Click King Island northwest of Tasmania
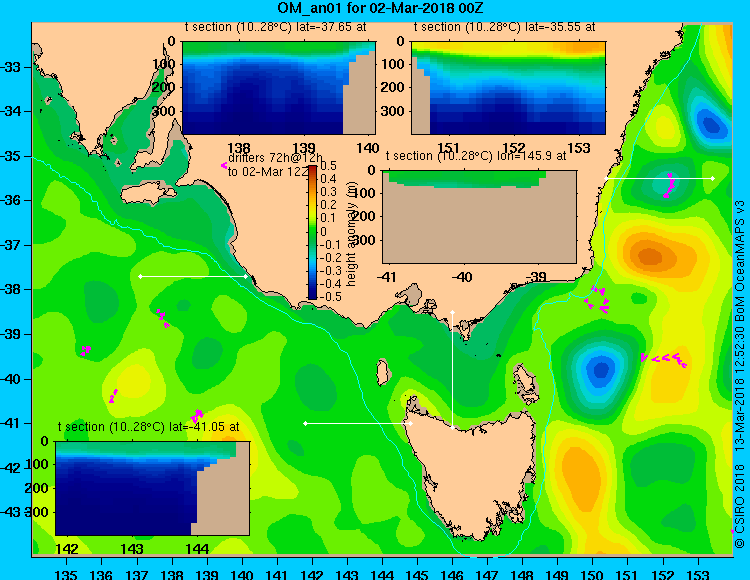Image resolution: width=750 pixels, height=580 pixels. [382, 372]
